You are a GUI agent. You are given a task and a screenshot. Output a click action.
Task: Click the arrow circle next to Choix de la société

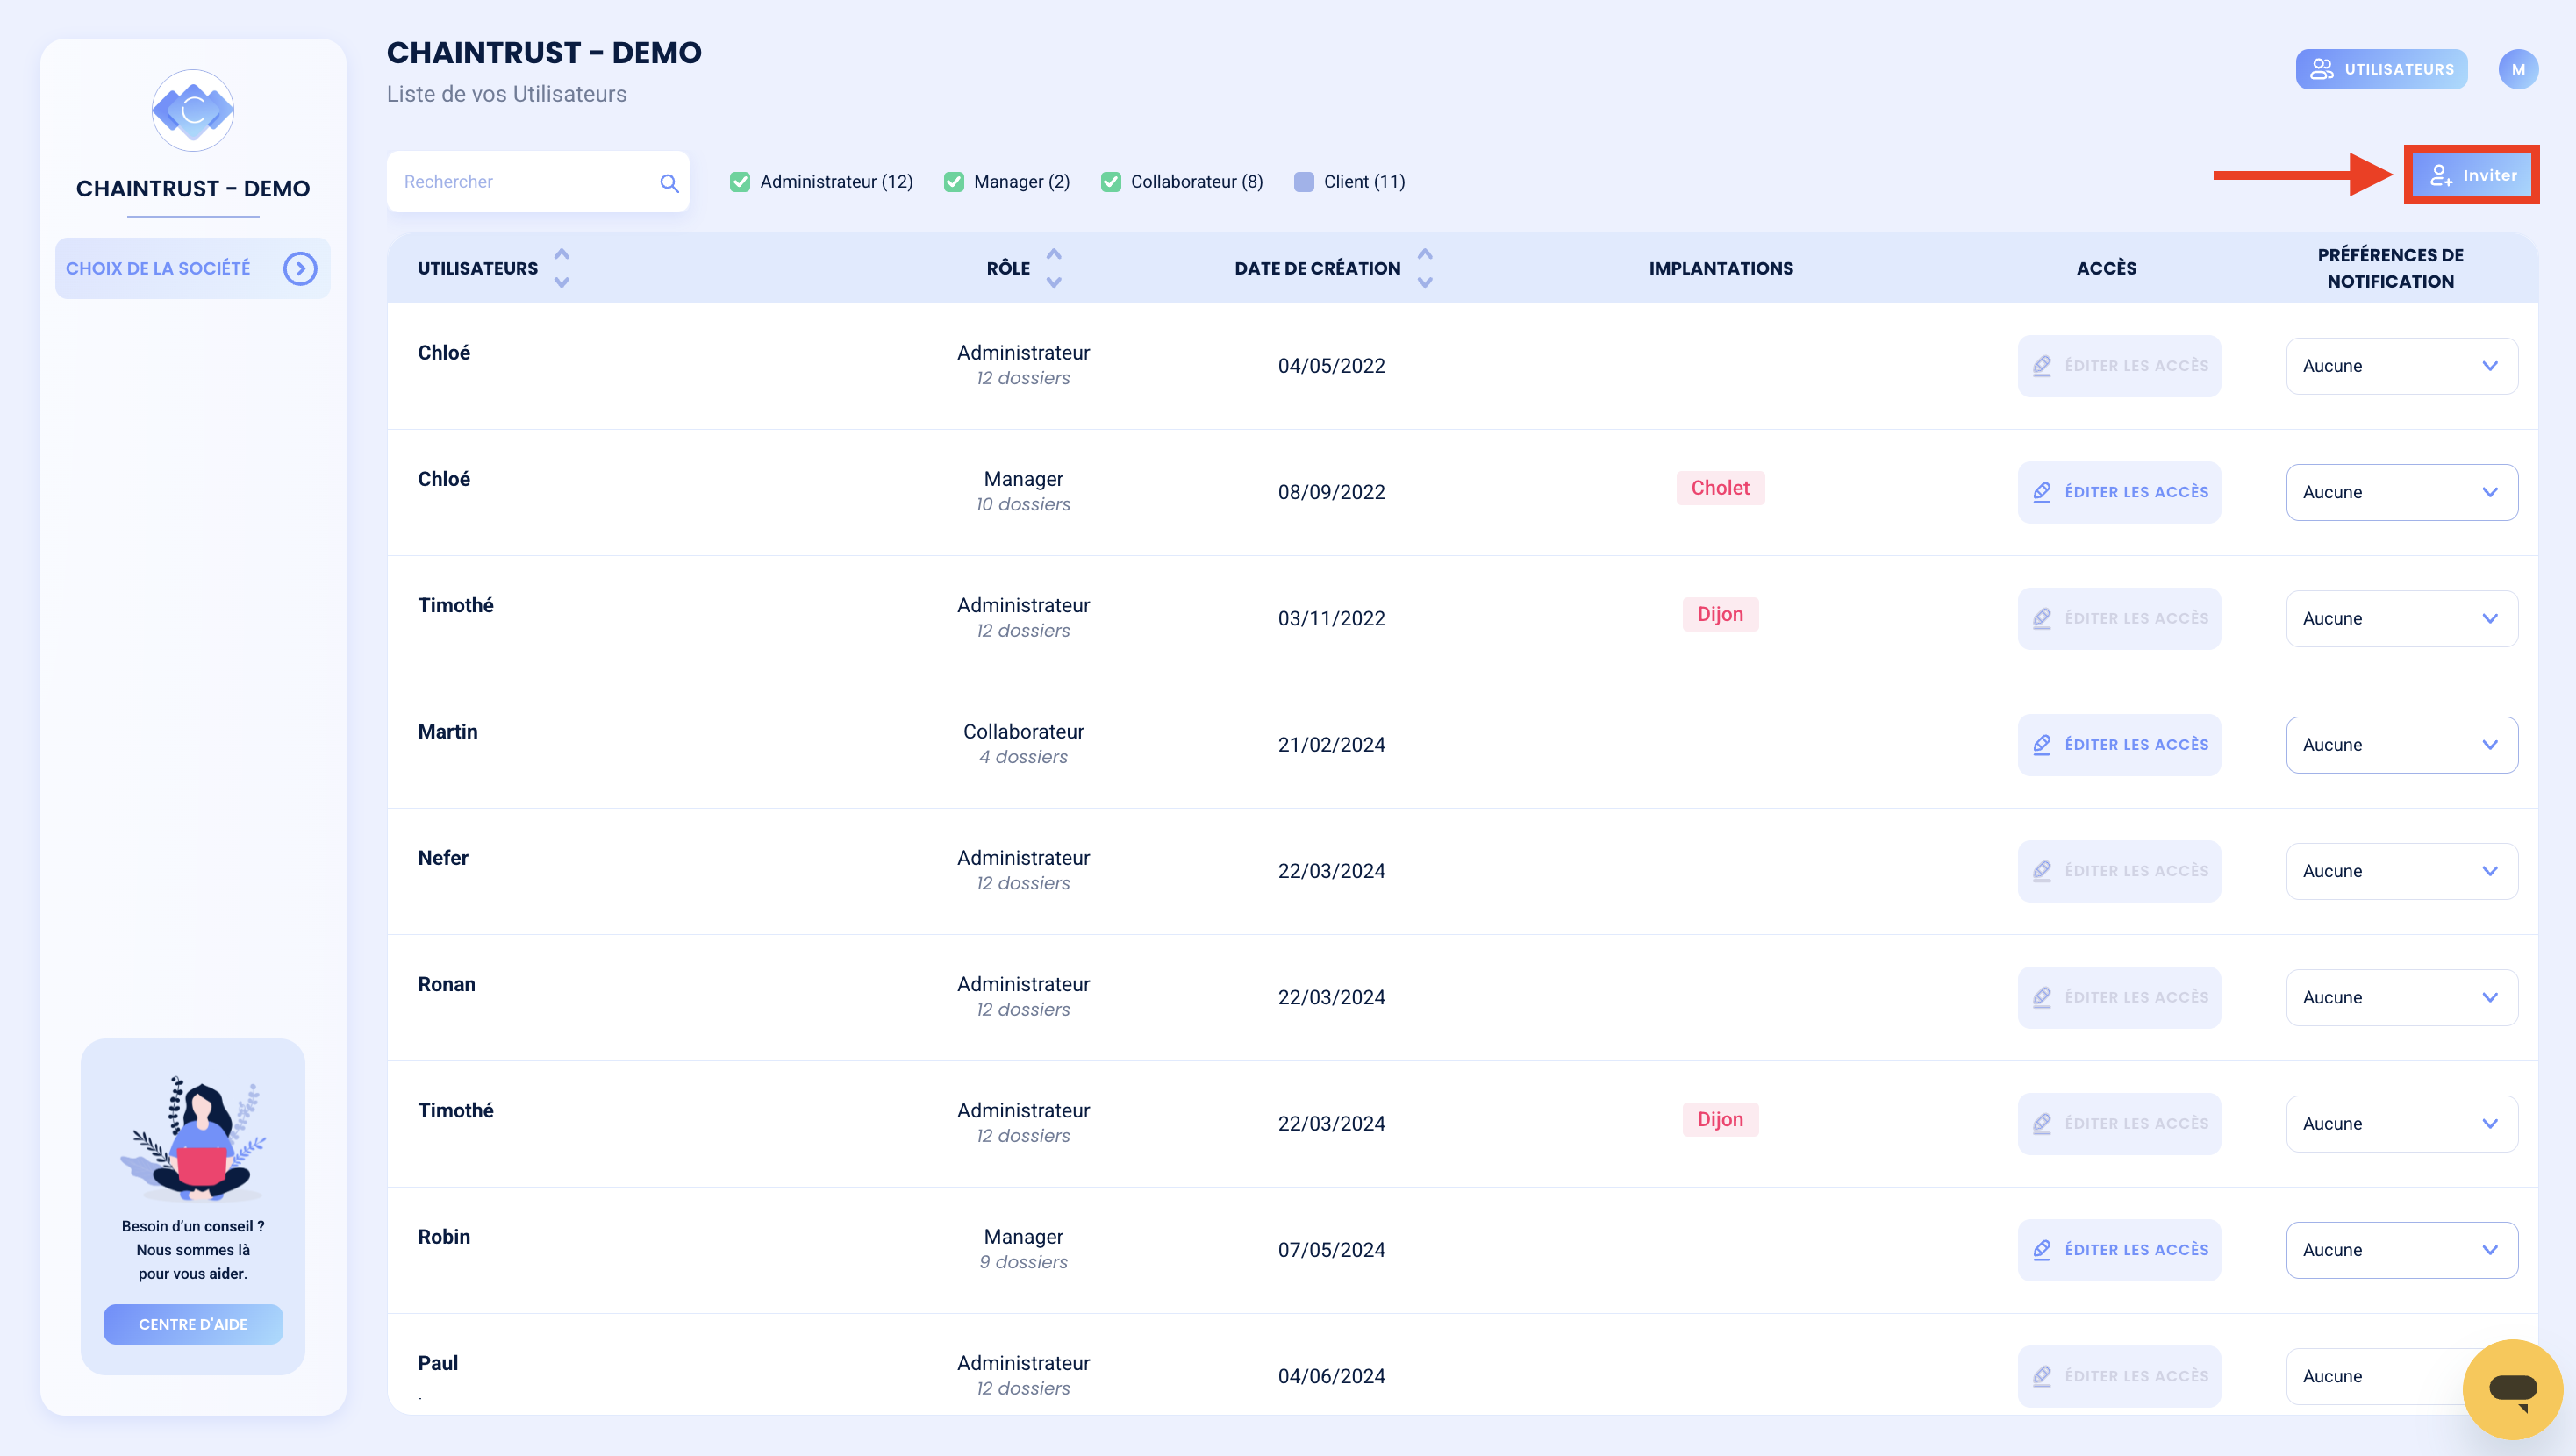click(300, 268)
